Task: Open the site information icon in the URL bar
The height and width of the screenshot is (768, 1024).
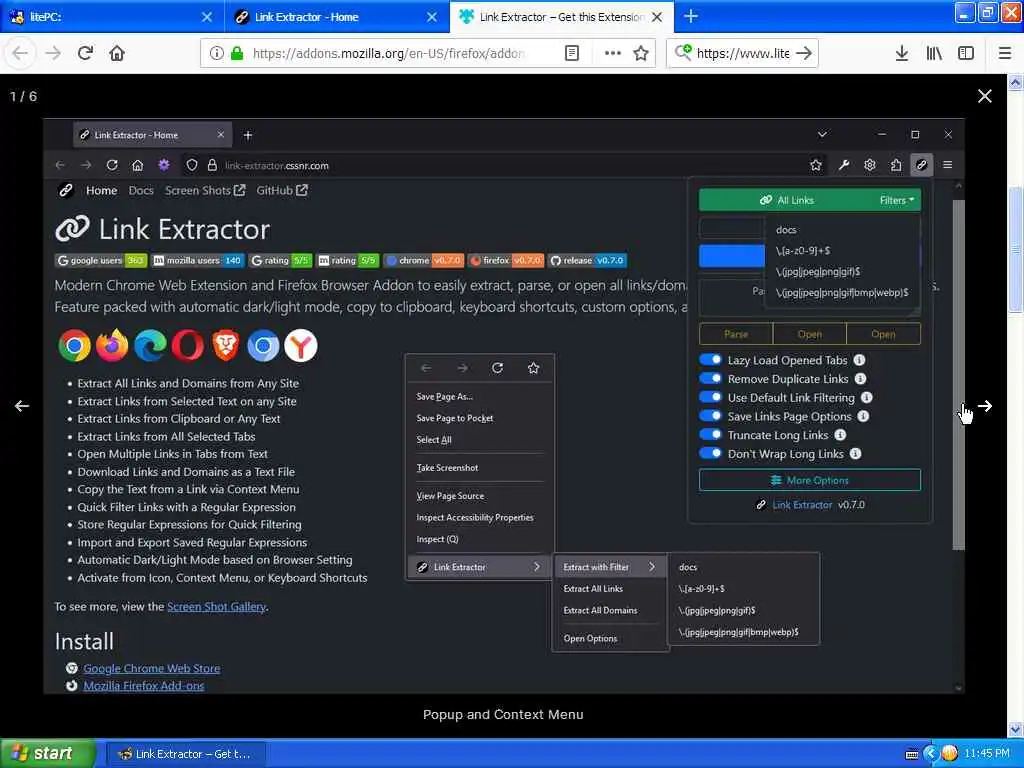Action: [x=217, y=53]
